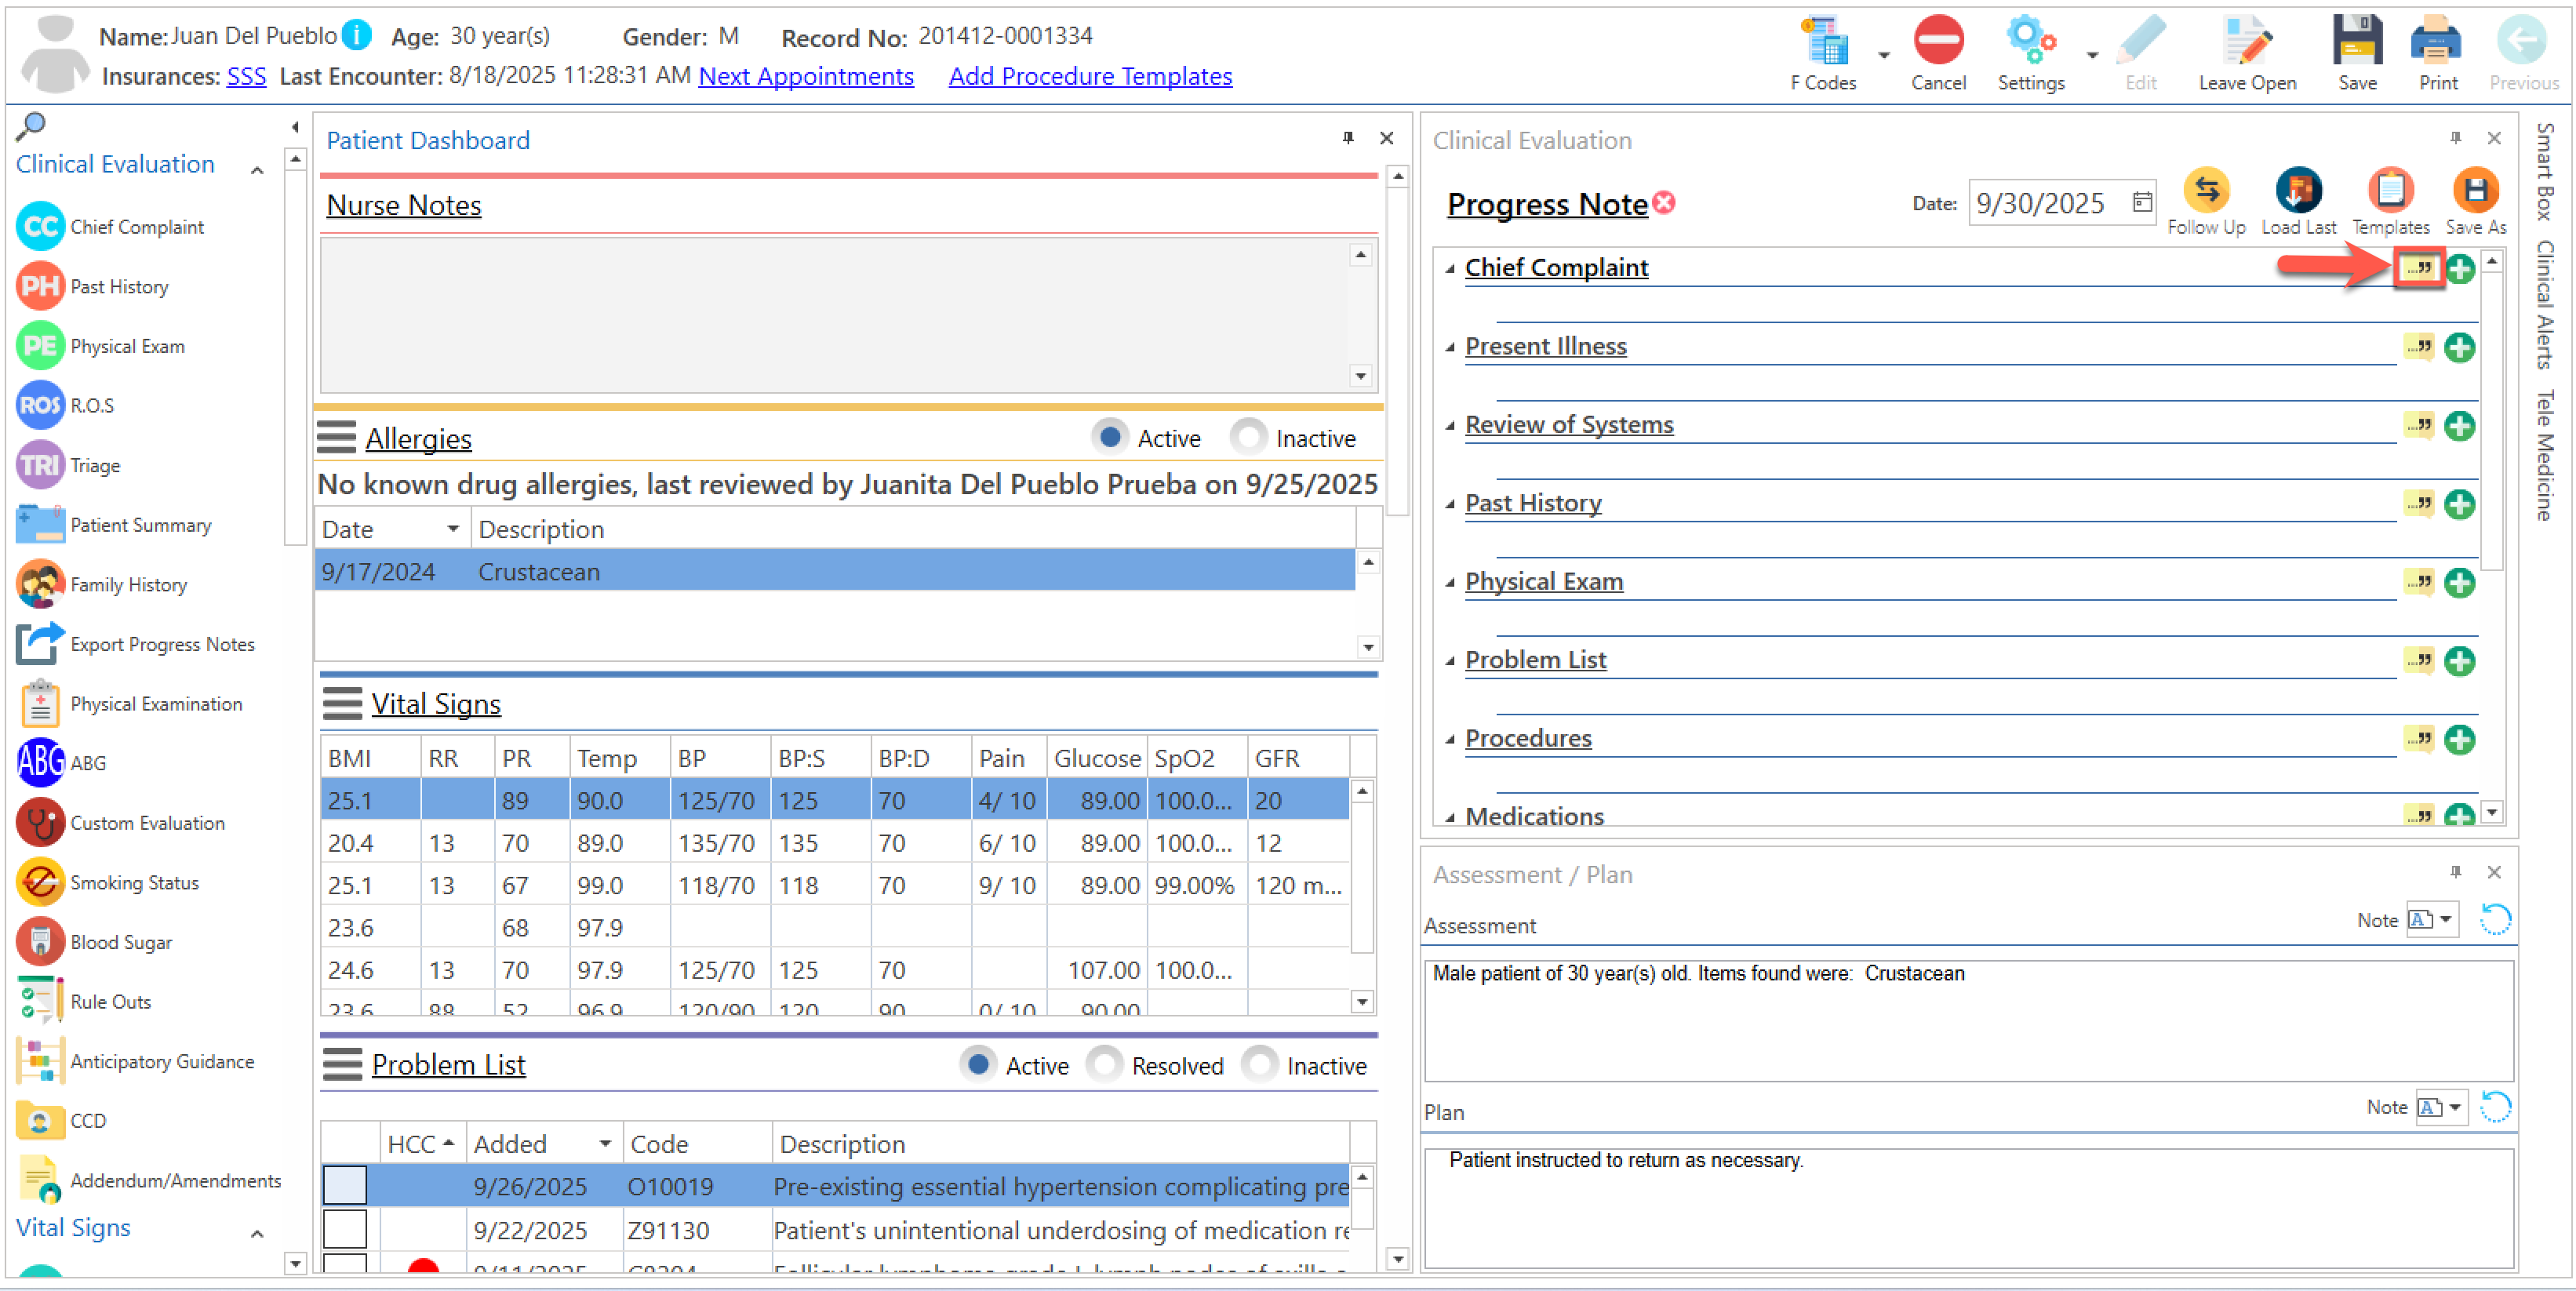Open the Progress Note date picker
The width and height of the screenshot is (2576, 1291).
pyautogui.click(x=2142, y=203)
